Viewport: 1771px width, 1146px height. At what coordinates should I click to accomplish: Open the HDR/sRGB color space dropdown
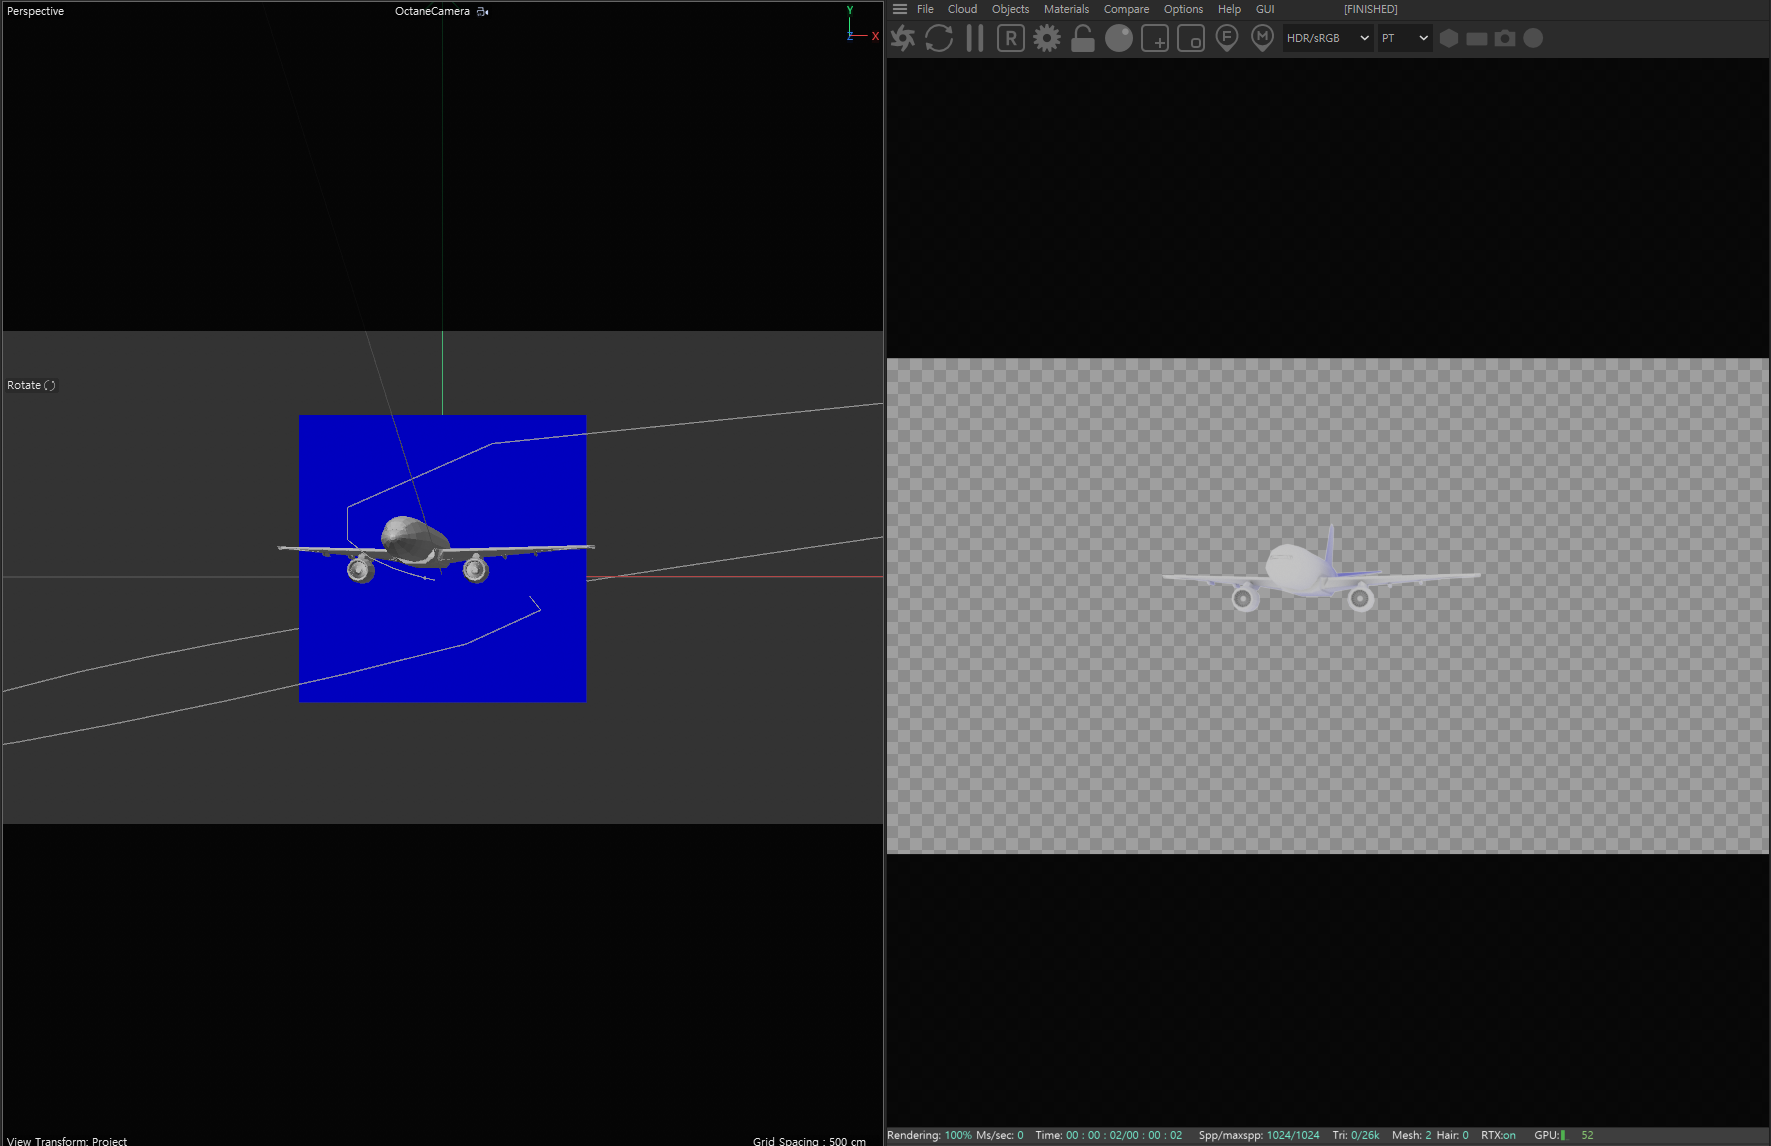click(x=1328, y=38)
